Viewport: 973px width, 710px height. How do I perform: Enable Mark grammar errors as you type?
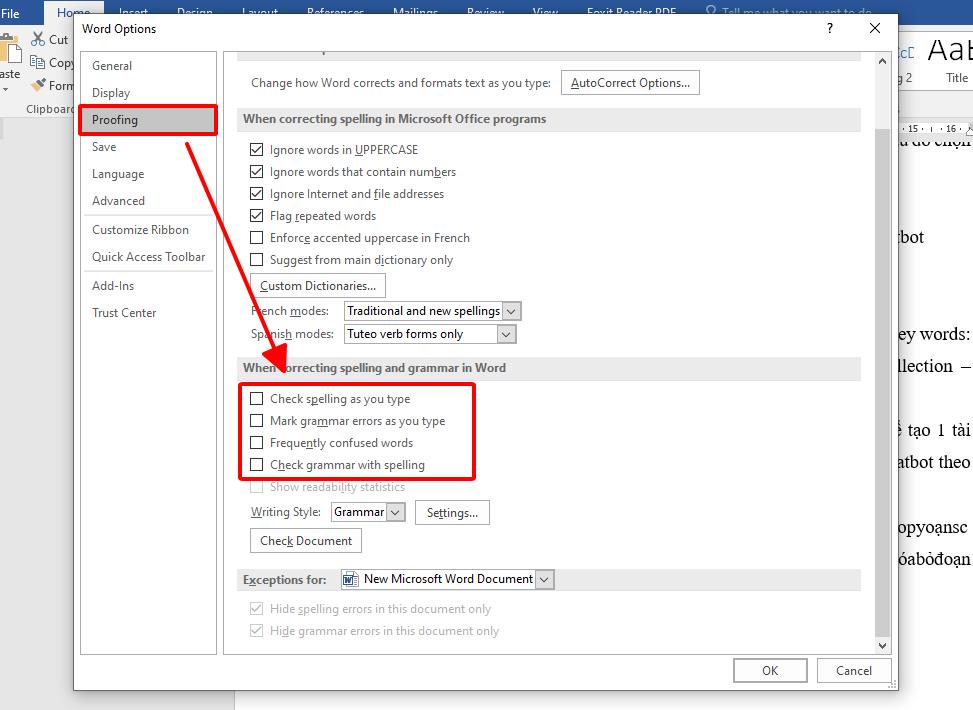point(256,421)
